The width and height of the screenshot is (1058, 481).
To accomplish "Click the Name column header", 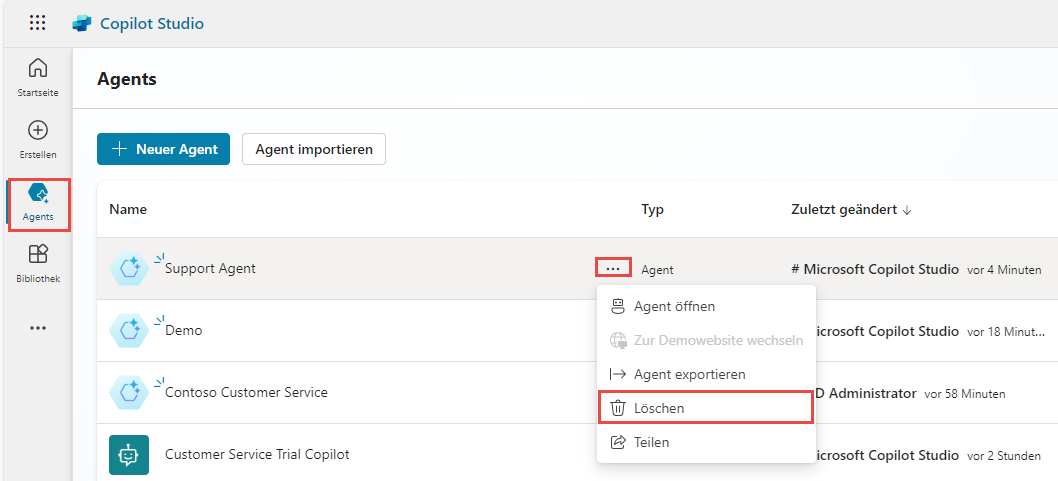I will [x=128, y=210].
